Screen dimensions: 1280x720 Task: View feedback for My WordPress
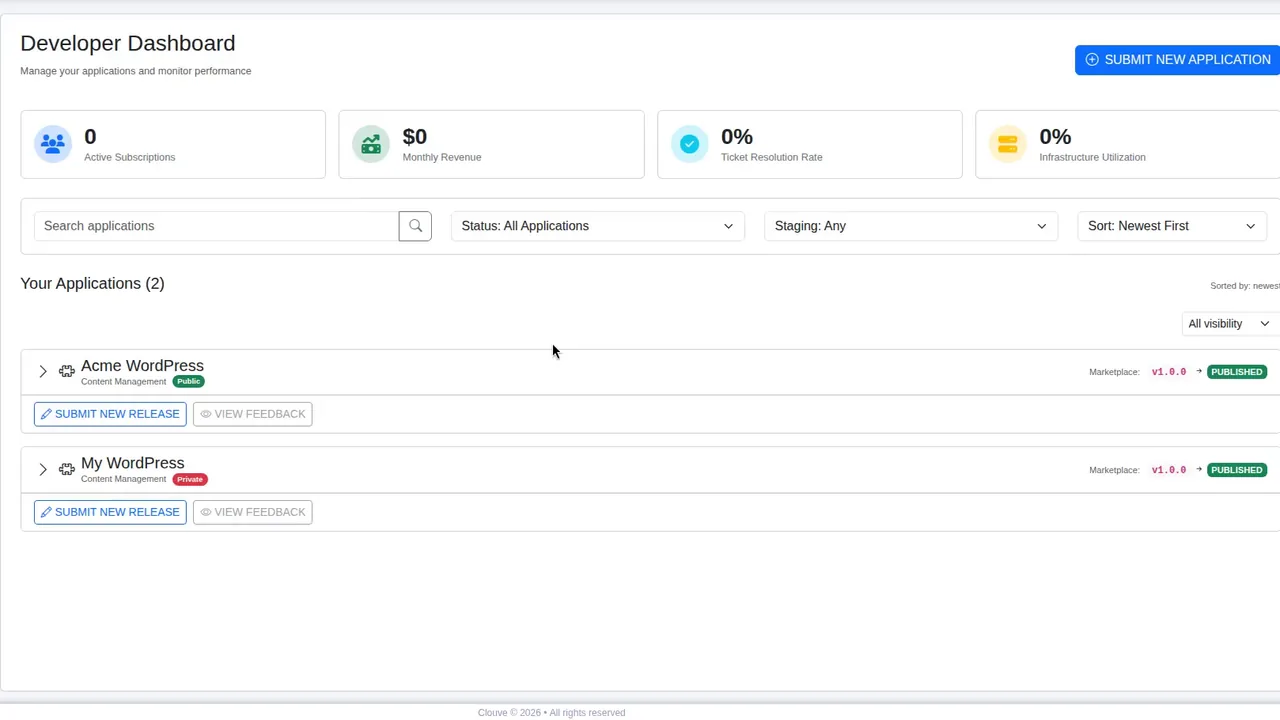point(252,512)
